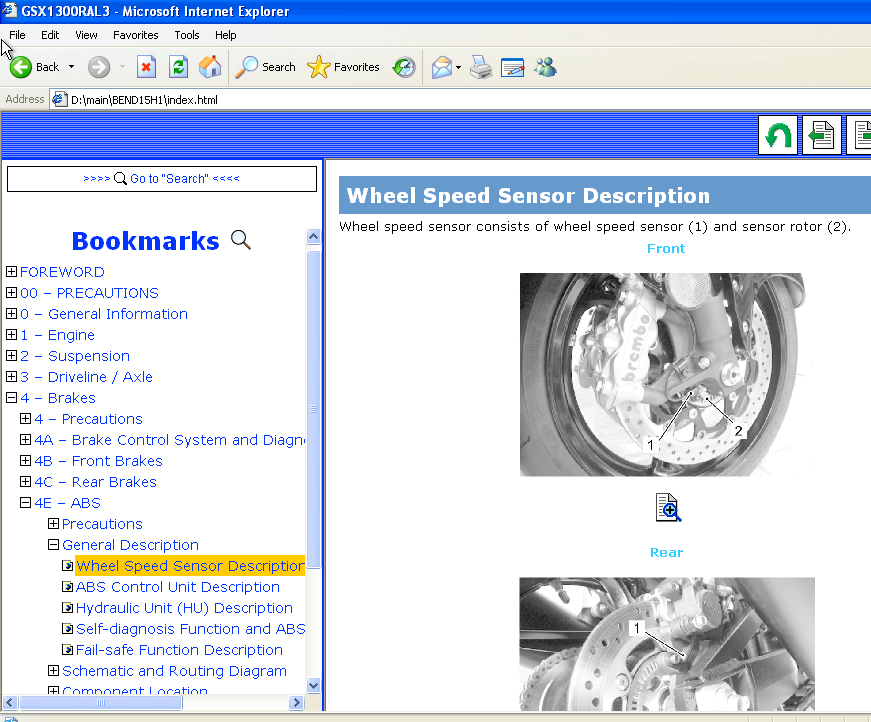Click the Print icon
Screen dimensions: 871x722
point(480,67)
